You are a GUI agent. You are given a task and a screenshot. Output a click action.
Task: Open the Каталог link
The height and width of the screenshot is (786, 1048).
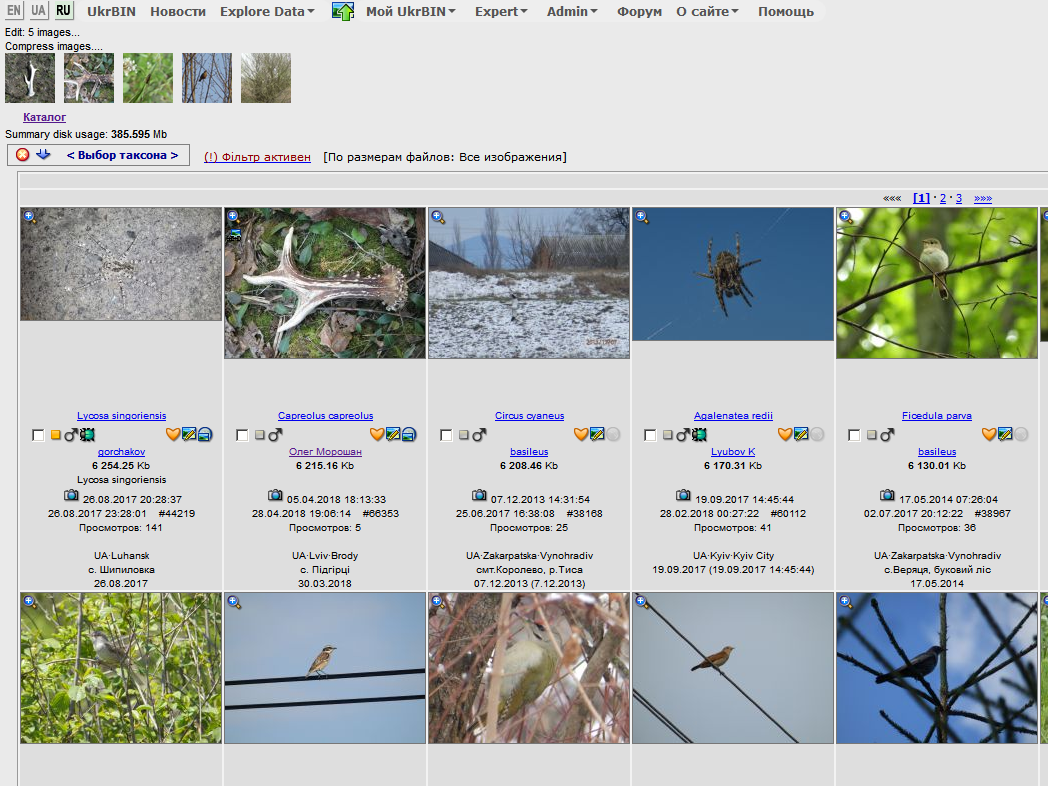[x=44, y=117]
